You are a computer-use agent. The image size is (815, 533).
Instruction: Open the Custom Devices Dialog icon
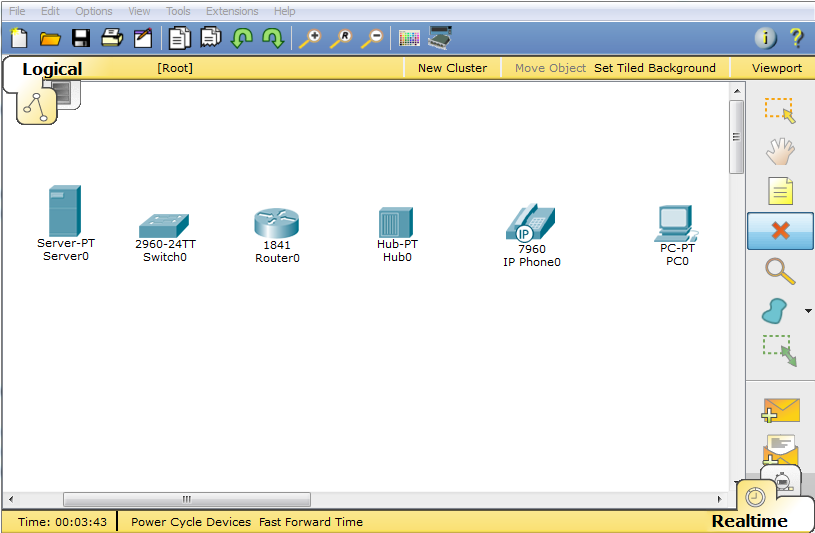[x=440, y=38]
